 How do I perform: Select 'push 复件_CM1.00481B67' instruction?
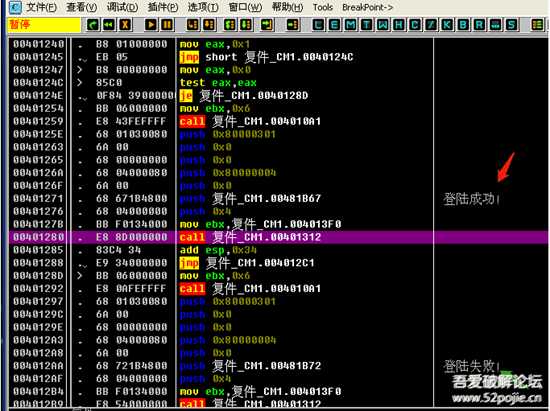click(250, 198)
